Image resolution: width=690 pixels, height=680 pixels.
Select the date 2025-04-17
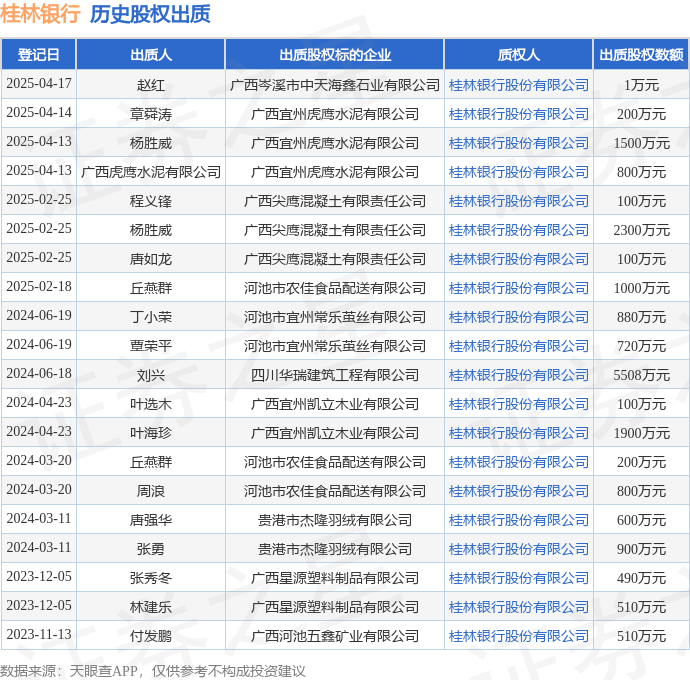[39, 83]
